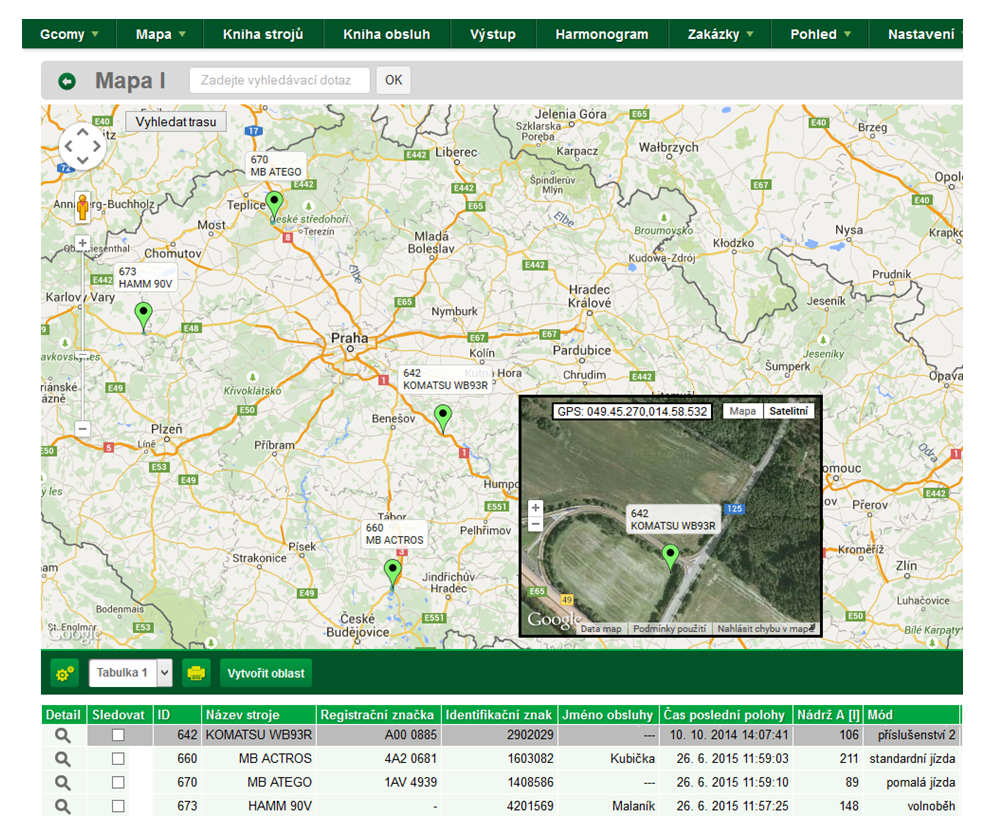The image size is (989, 838).
Task: Open detail magnifier for MB ACTROS row
Action: tap(62, 759)
